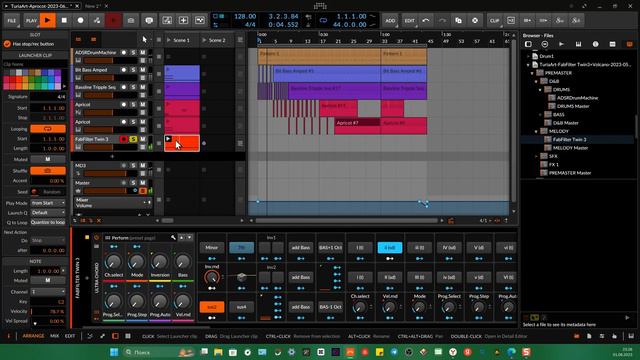Mute the MD3 track
This screenshot has width=640, height=360.
[x=142, y=165]
